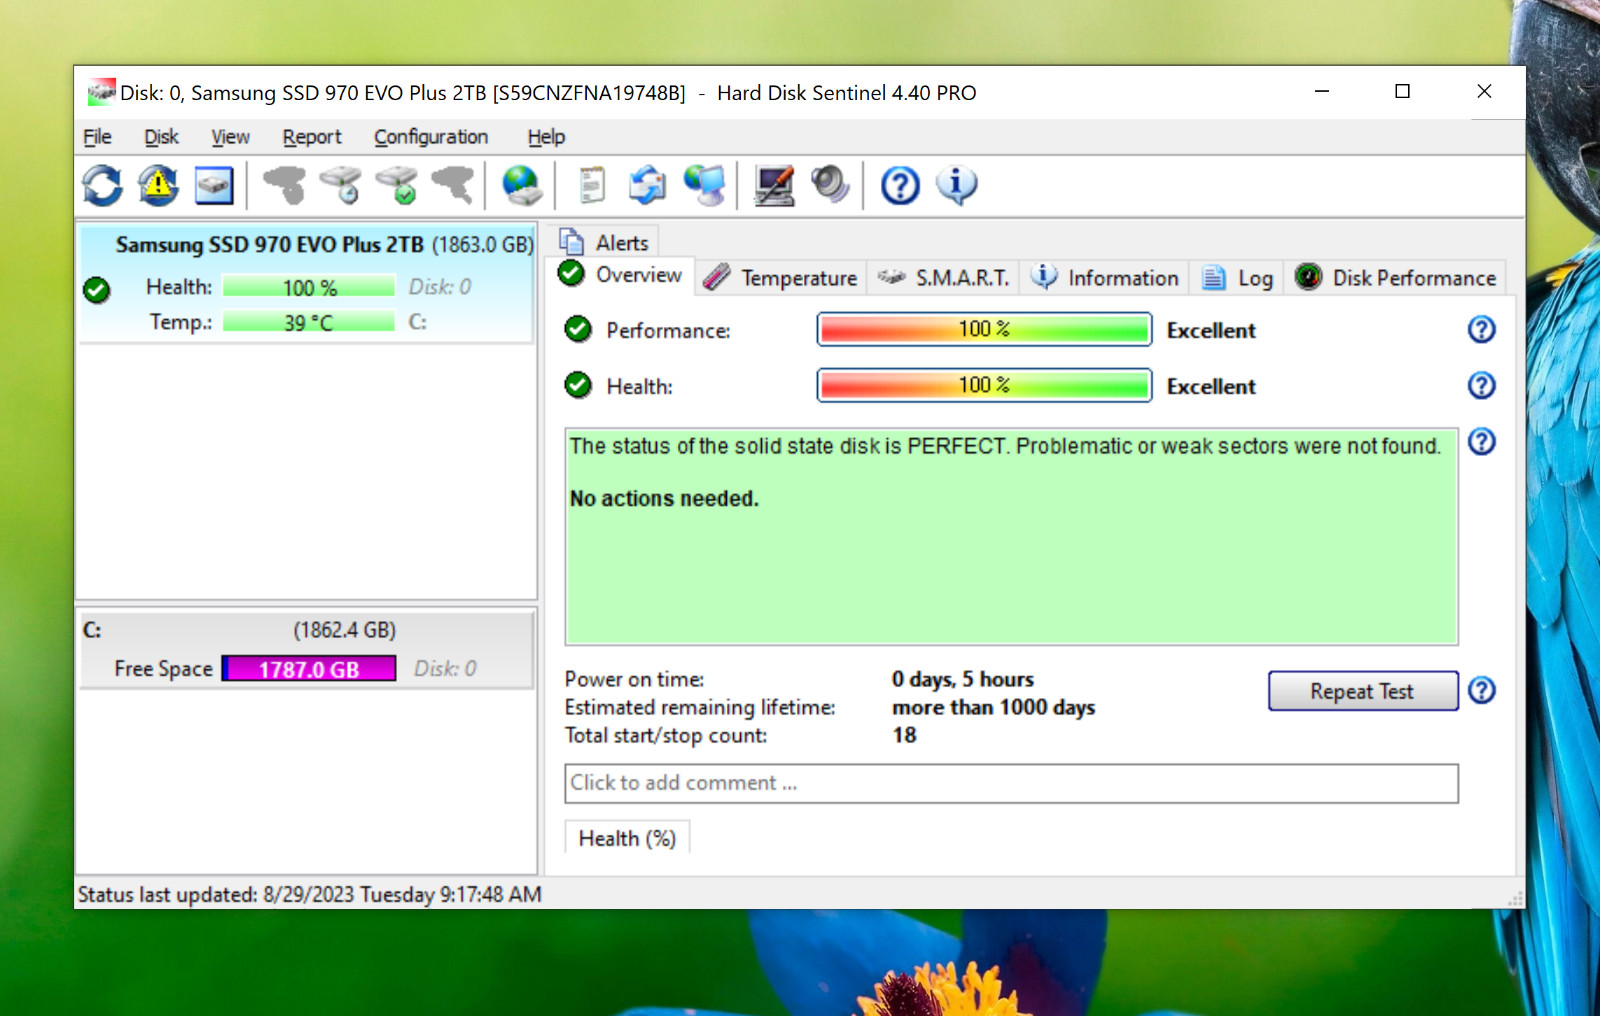Click the speaker sound toolbar icon
Screen dimensions: 1600x1016
(x=830, y=185)
